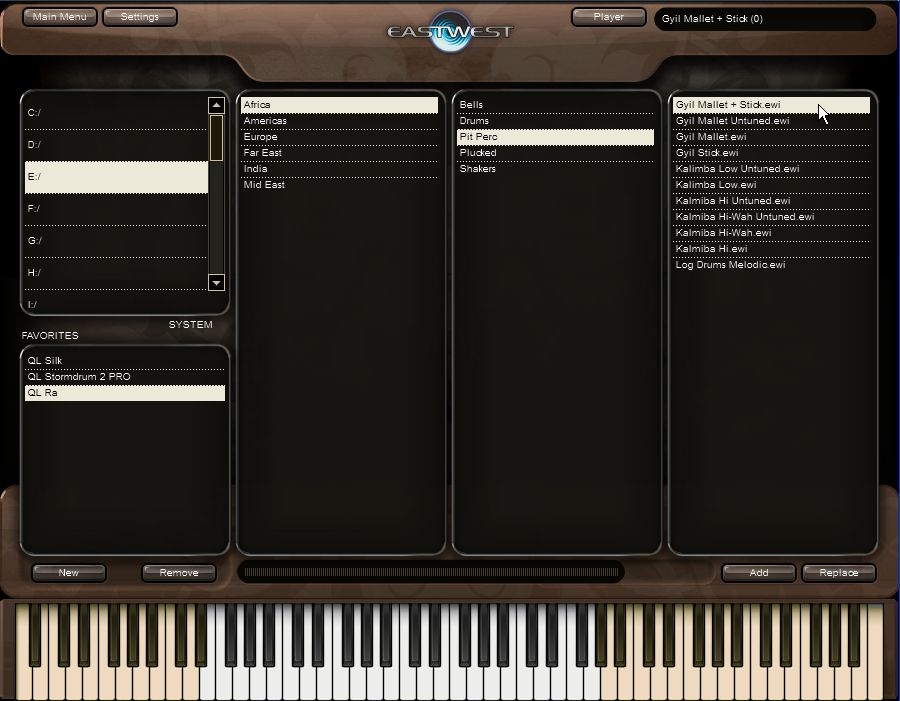The width and height of the screenshot is (900, 701).
Task: Select Kalmiba Hi-Wah.ewi instrument
Action: pyautogui.click(x=771, y=233)
